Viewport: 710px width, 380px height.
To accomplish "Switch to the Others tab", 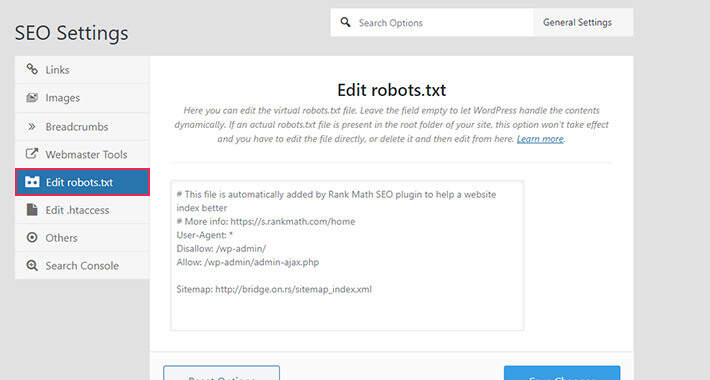I will pyautogui.click(x=82, y=238).
